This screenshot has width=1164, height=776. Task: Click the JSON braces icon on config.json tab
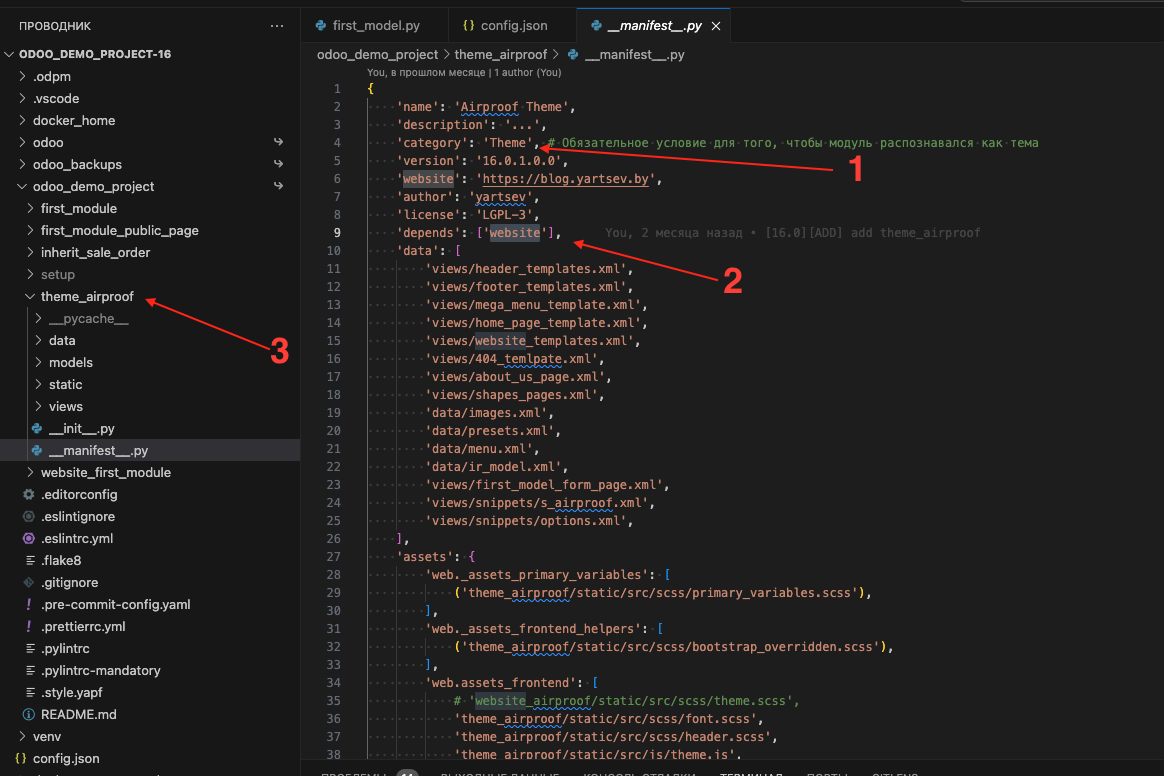[468, 25]
